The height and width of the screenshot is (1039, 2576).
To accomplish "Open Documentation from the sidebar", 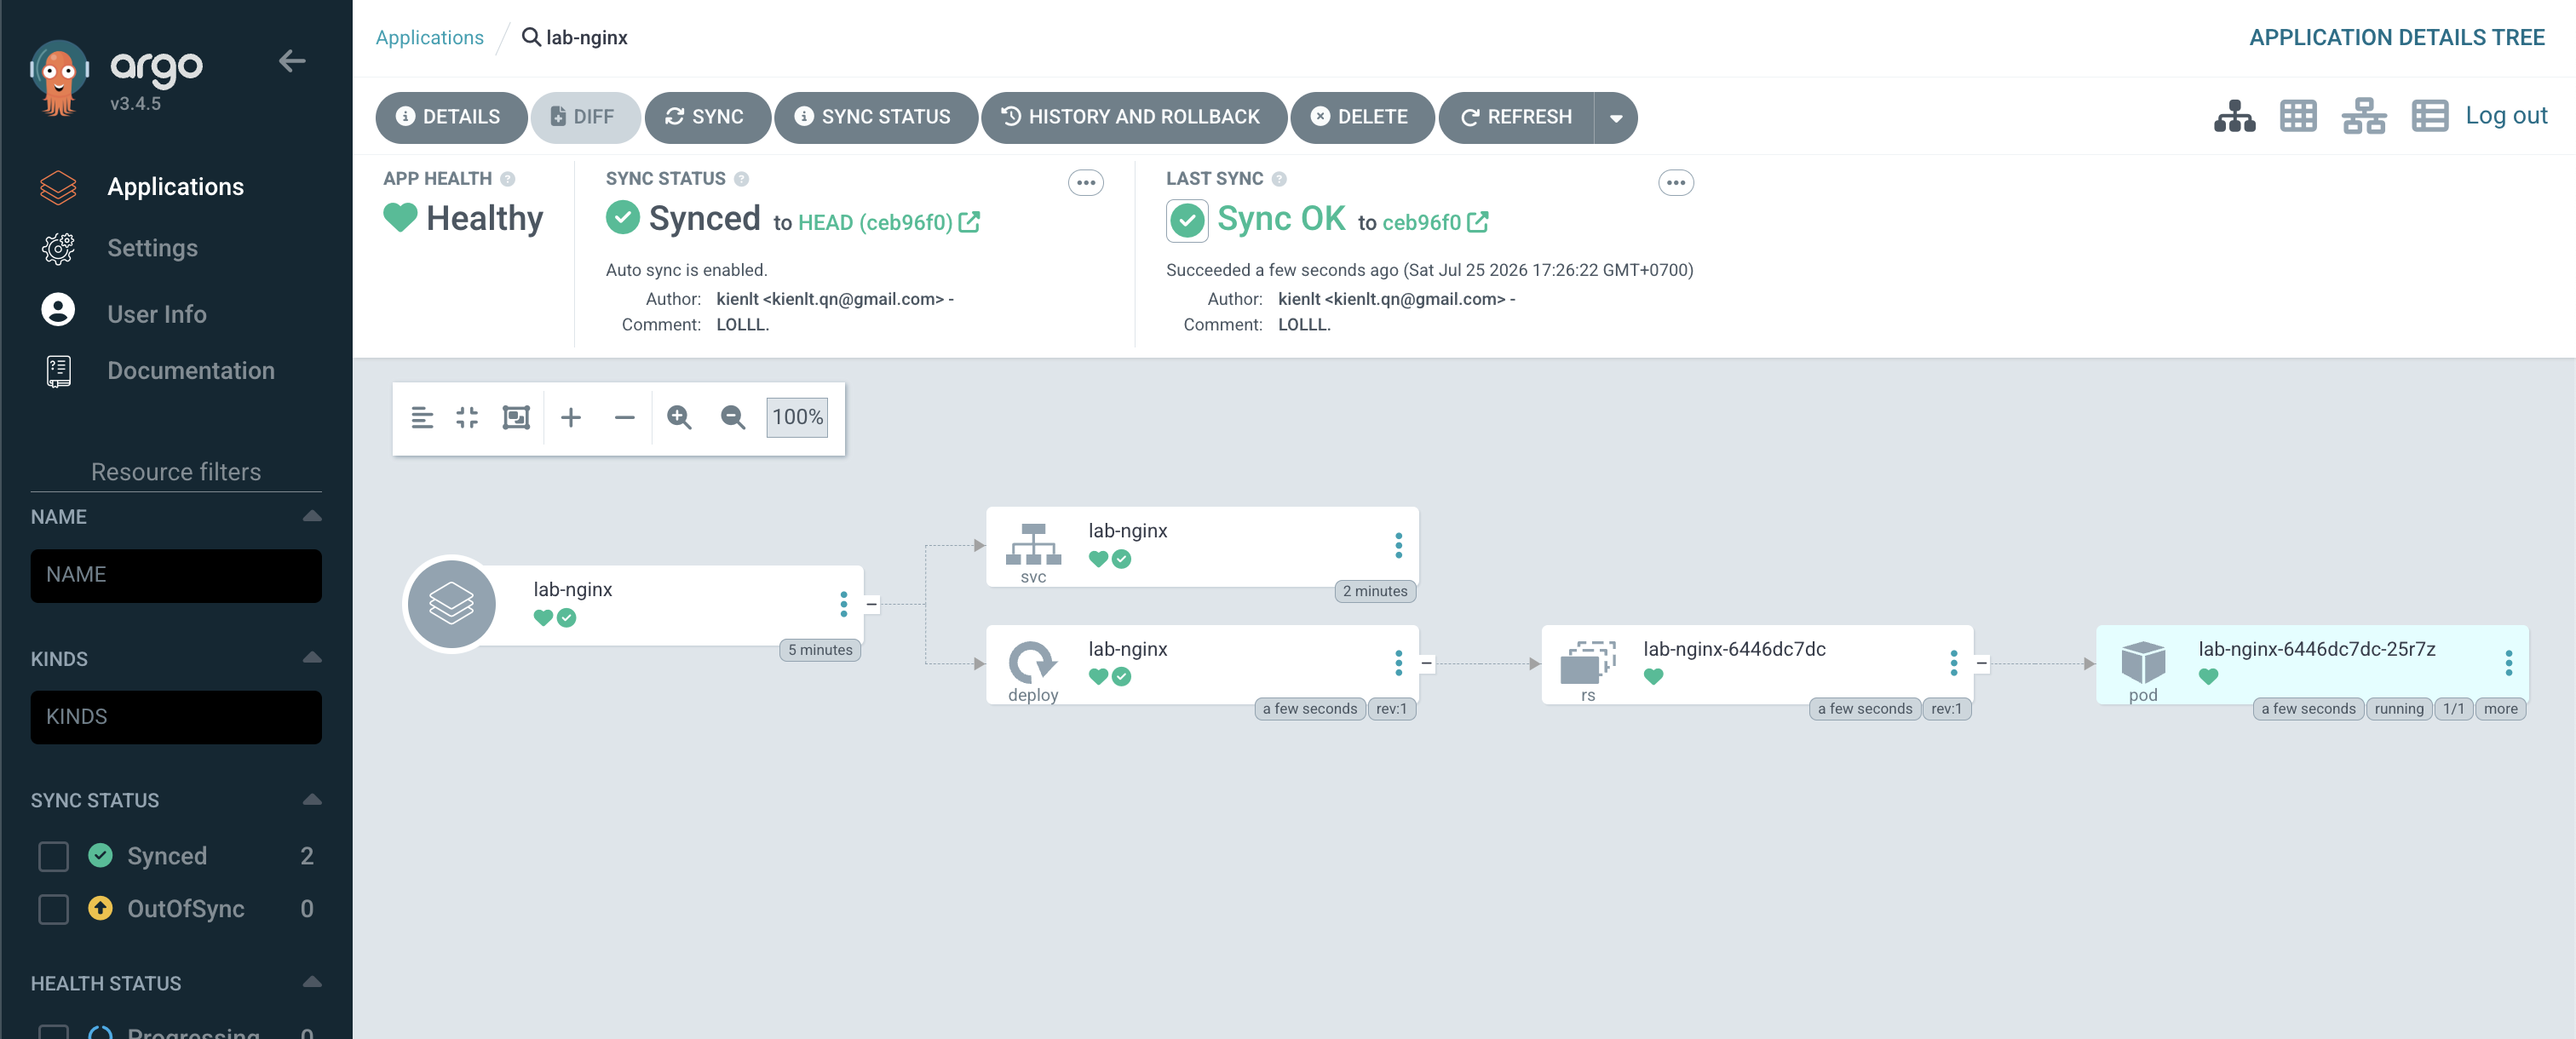I will point(190,371).
